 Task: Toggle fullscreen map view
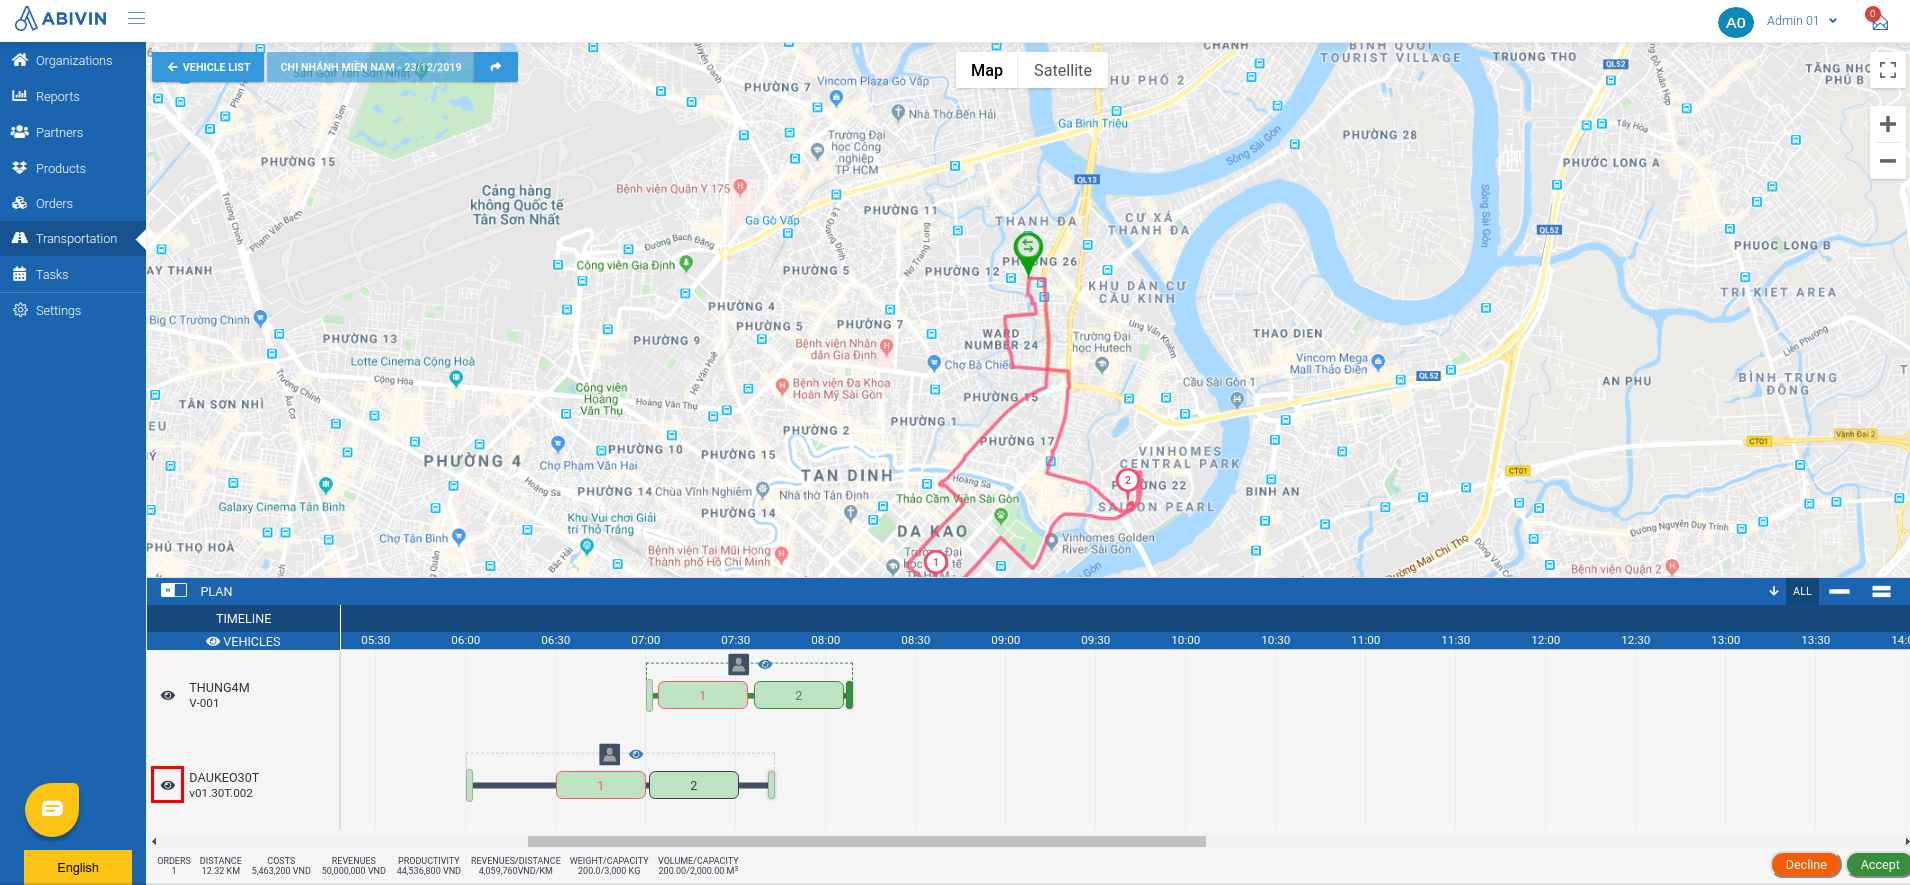coord(1888,70)
